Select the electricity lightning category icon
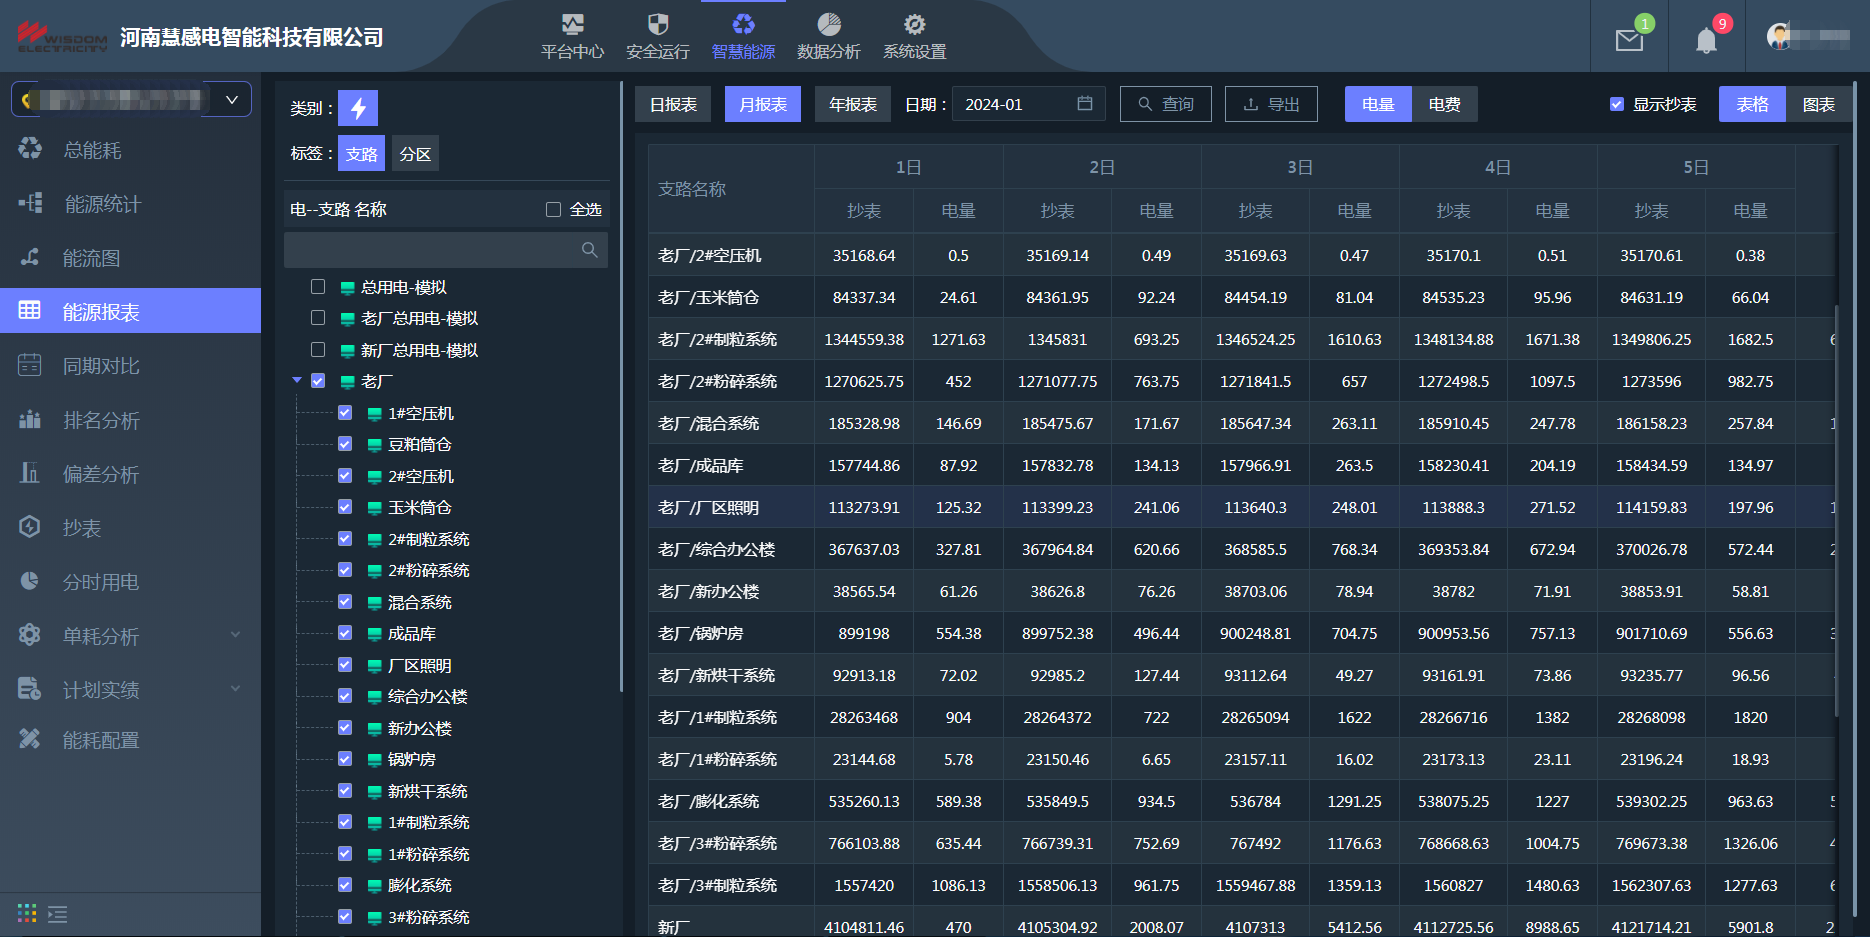The height and width of the screenshot is (937, 1870). pyautogui.click(x=358, y=108)
